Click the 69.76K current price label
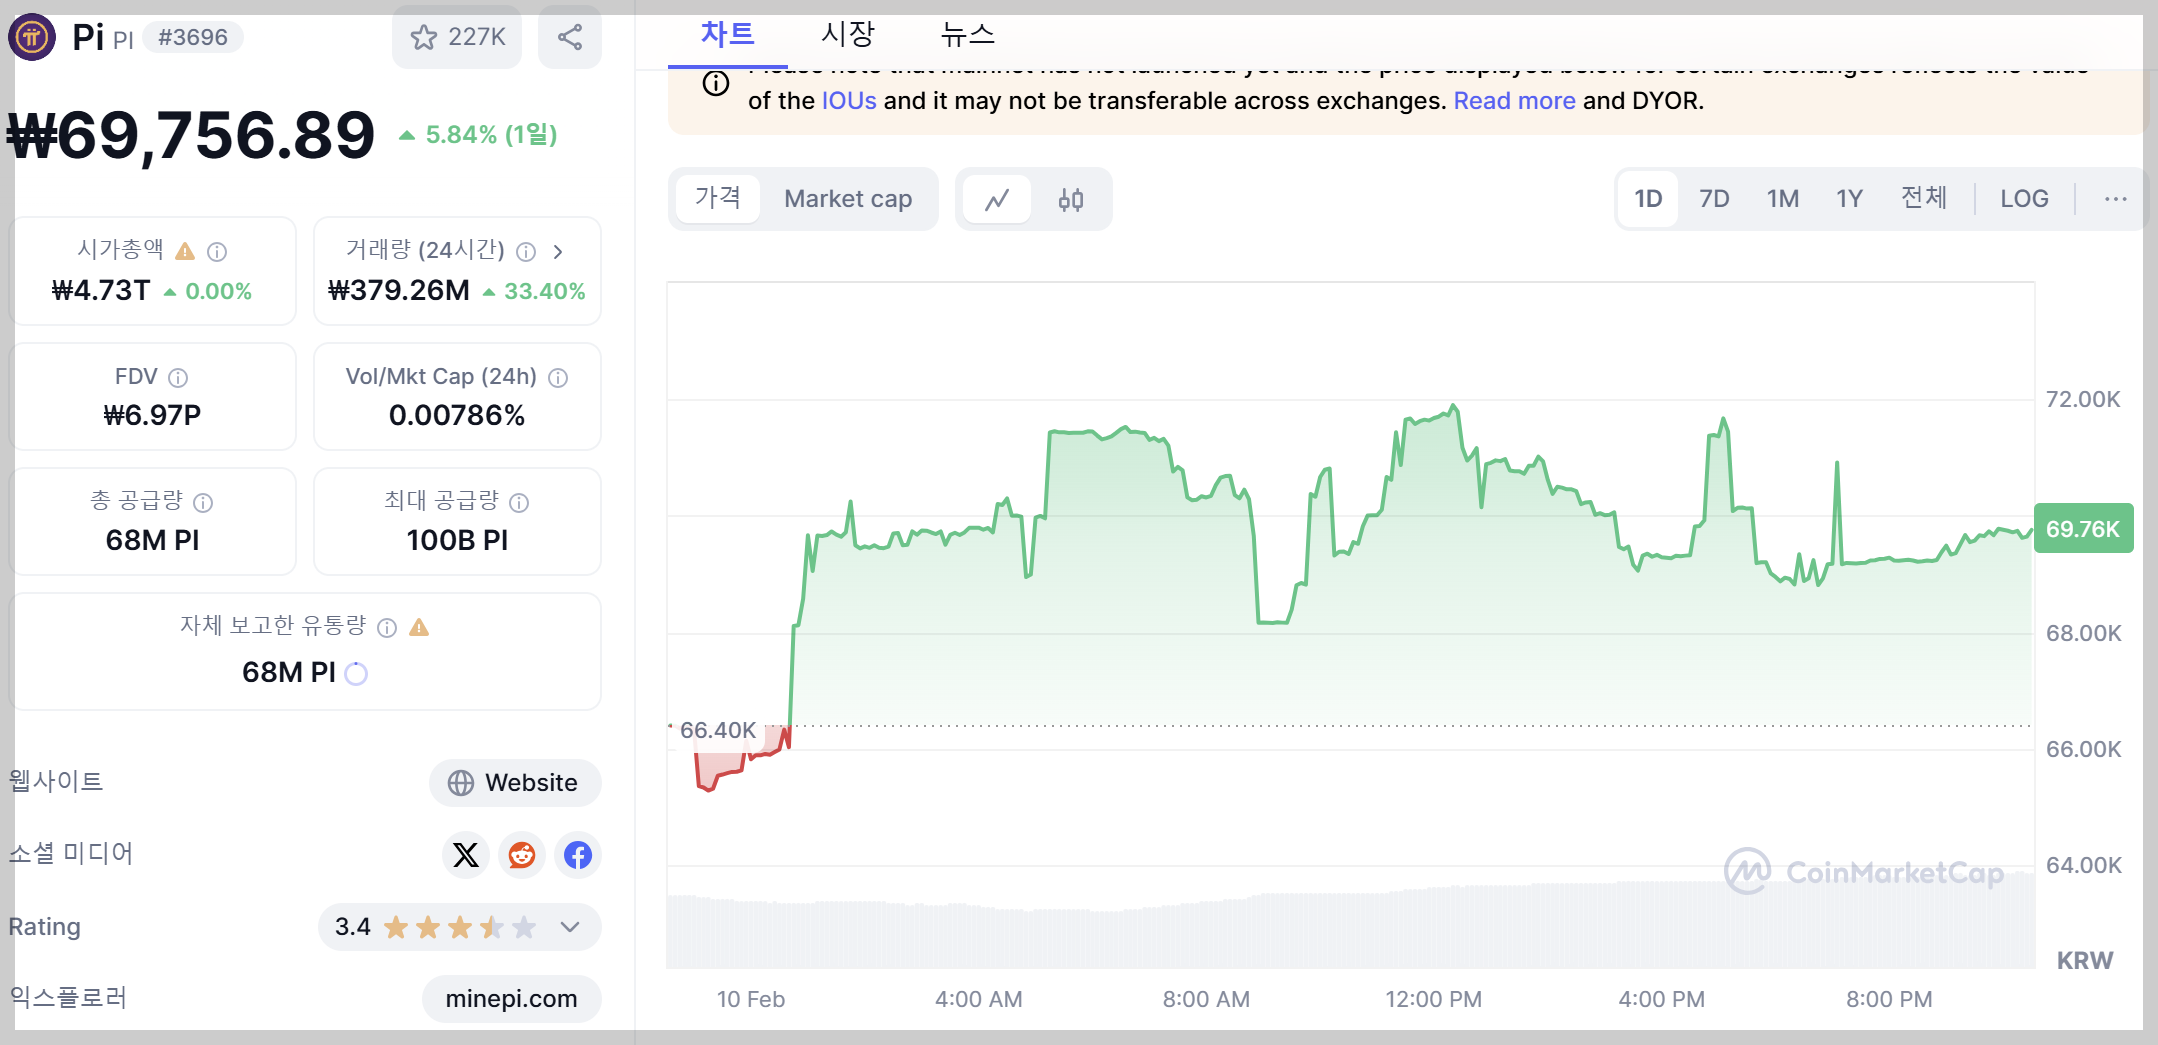The image size is (2158, 1045). point(2083,529)
